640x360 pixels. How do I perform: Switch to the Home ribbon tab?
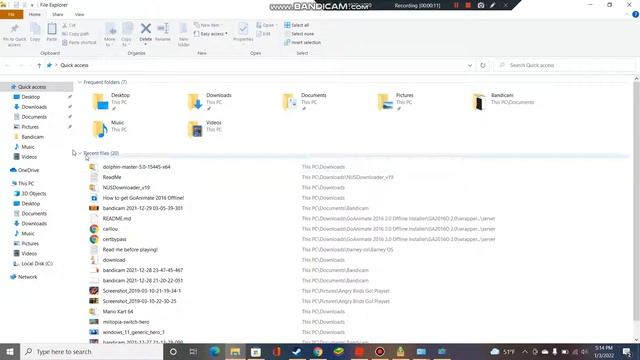click(35, 14)
